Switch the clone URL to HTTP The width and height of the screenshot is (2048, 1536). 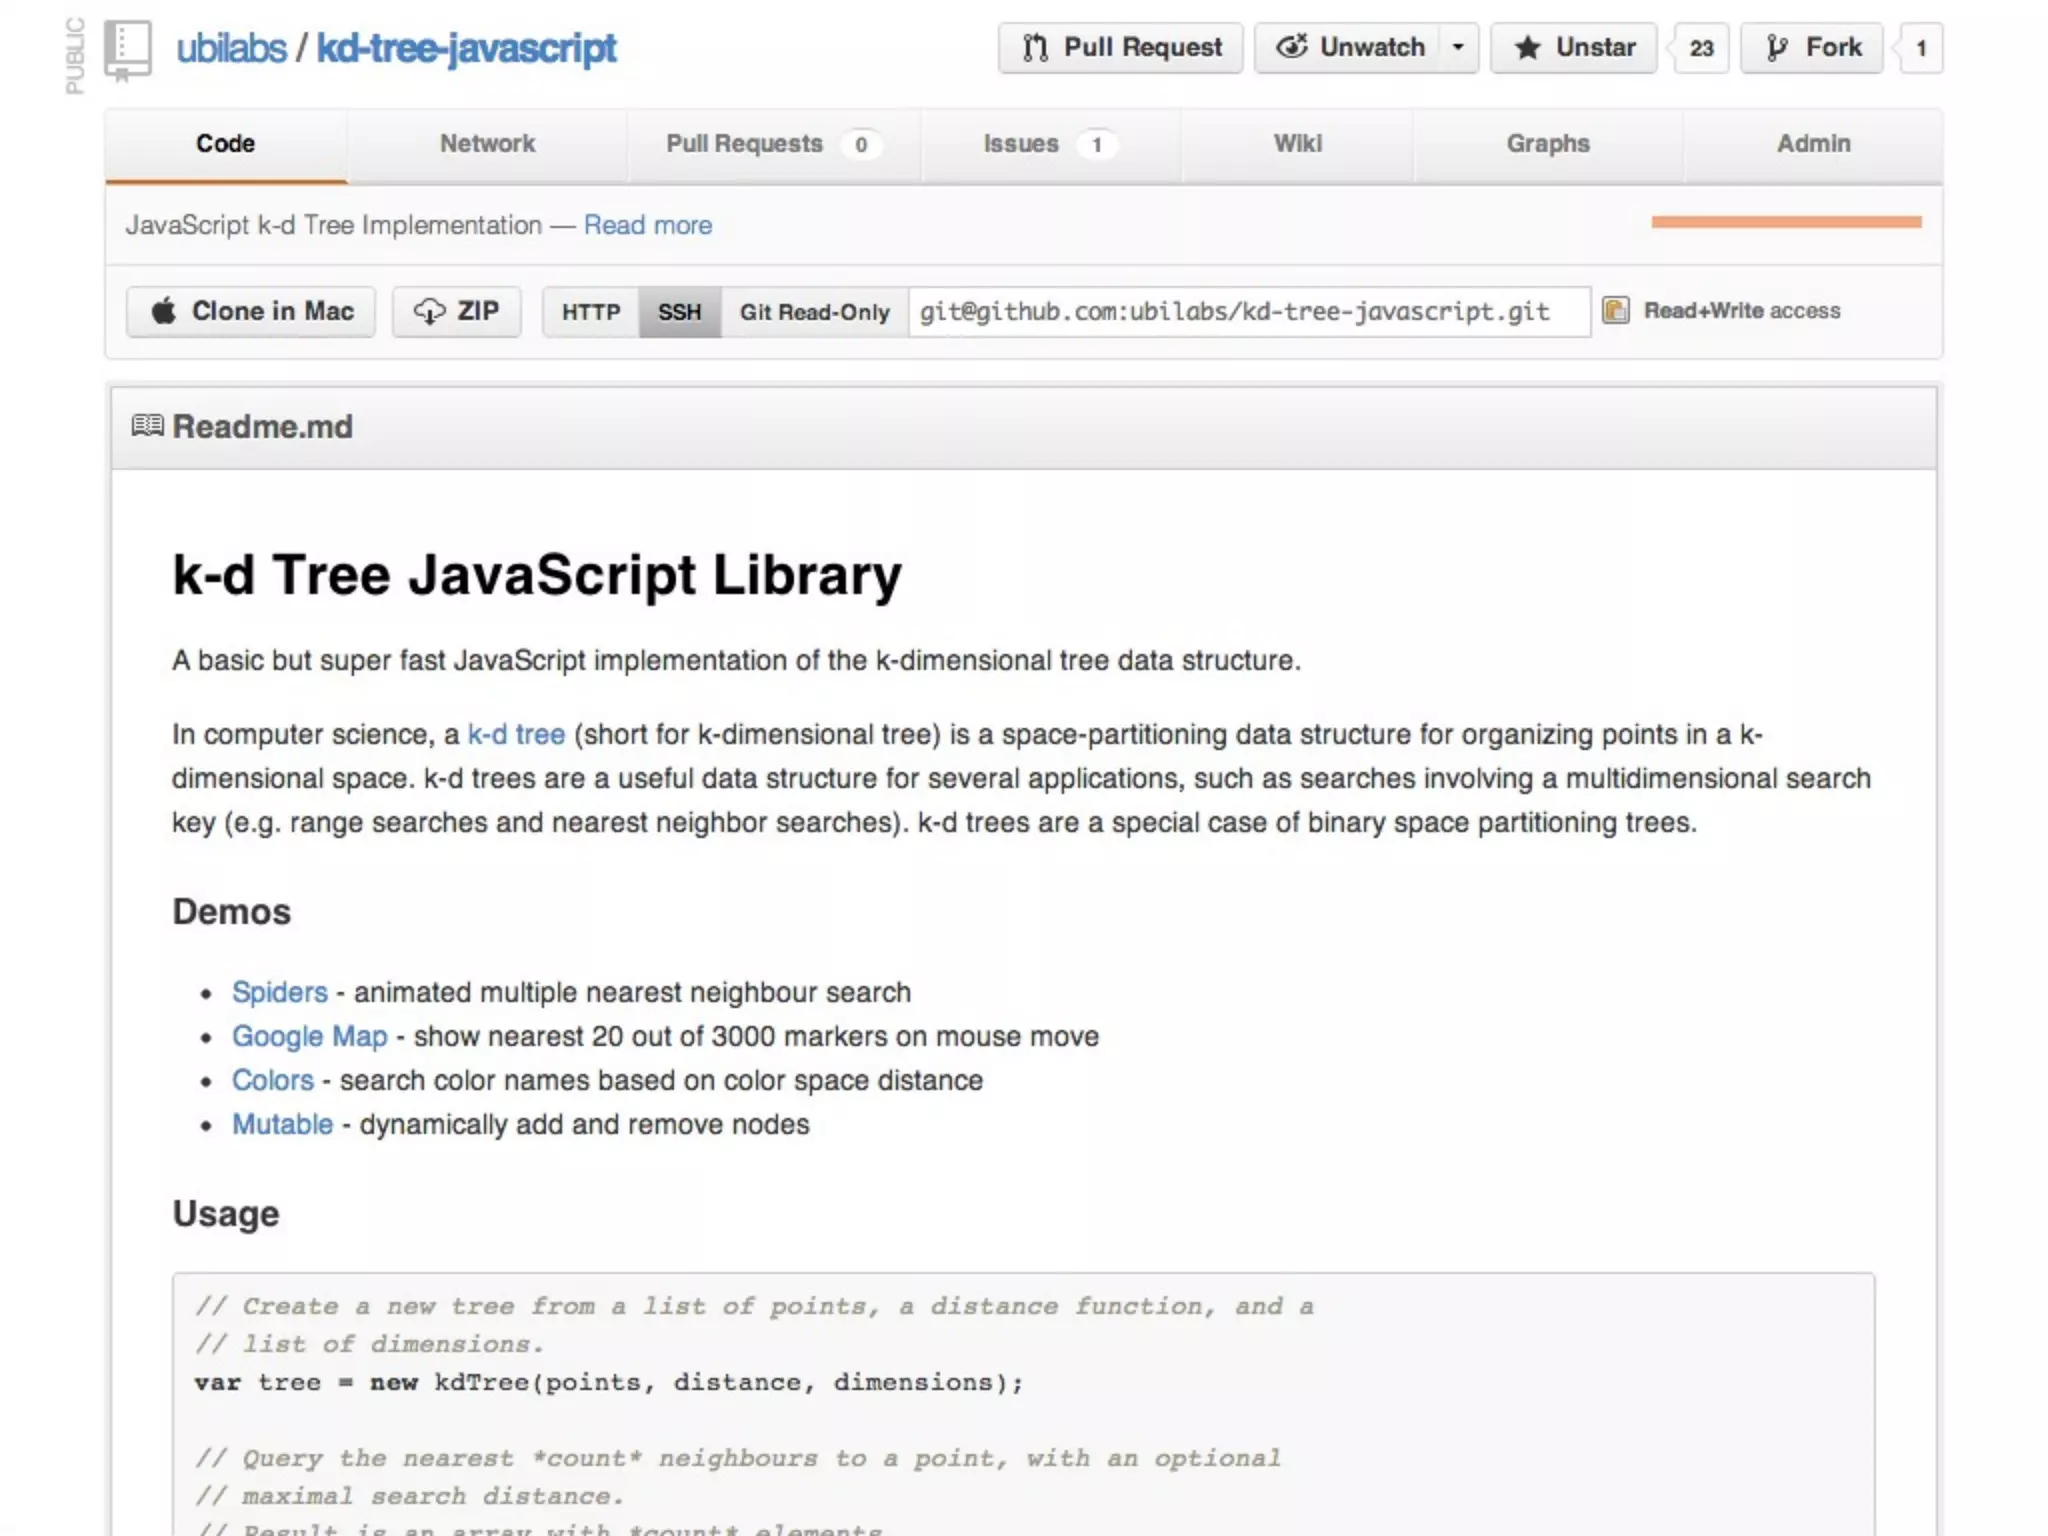591,312
